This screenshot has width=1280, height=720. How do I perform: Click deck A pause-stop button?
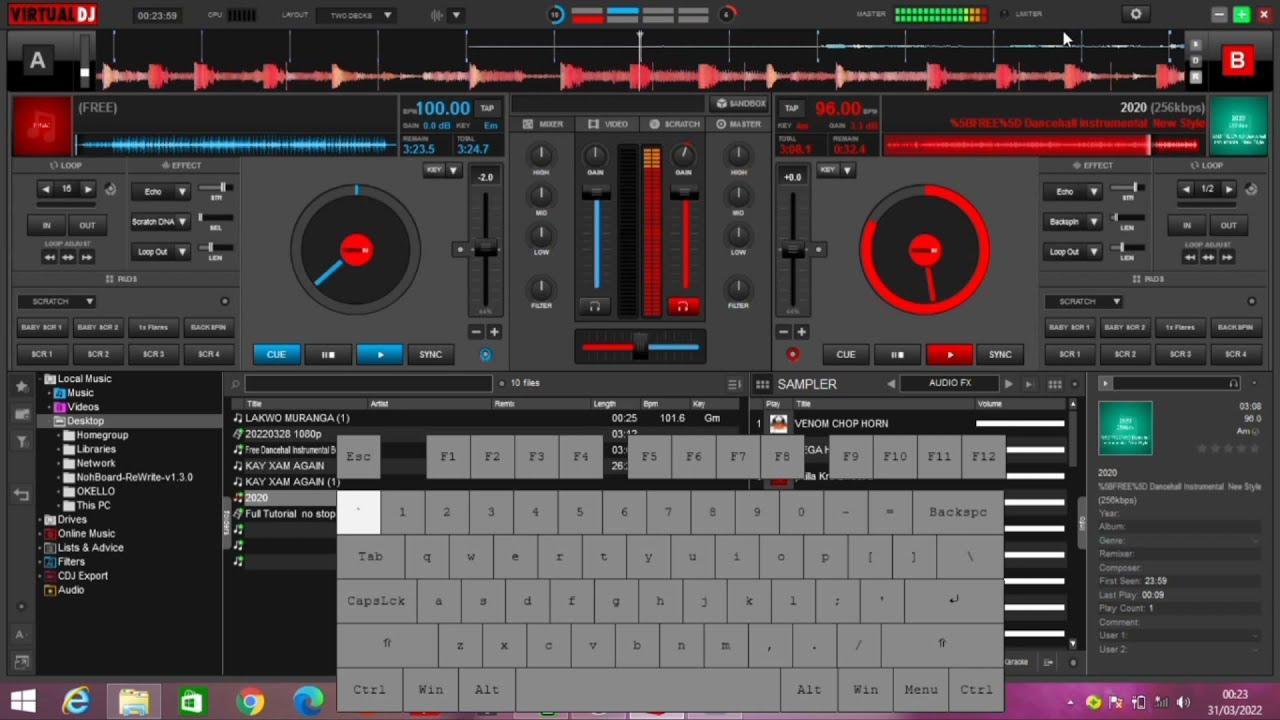point(327,354)
